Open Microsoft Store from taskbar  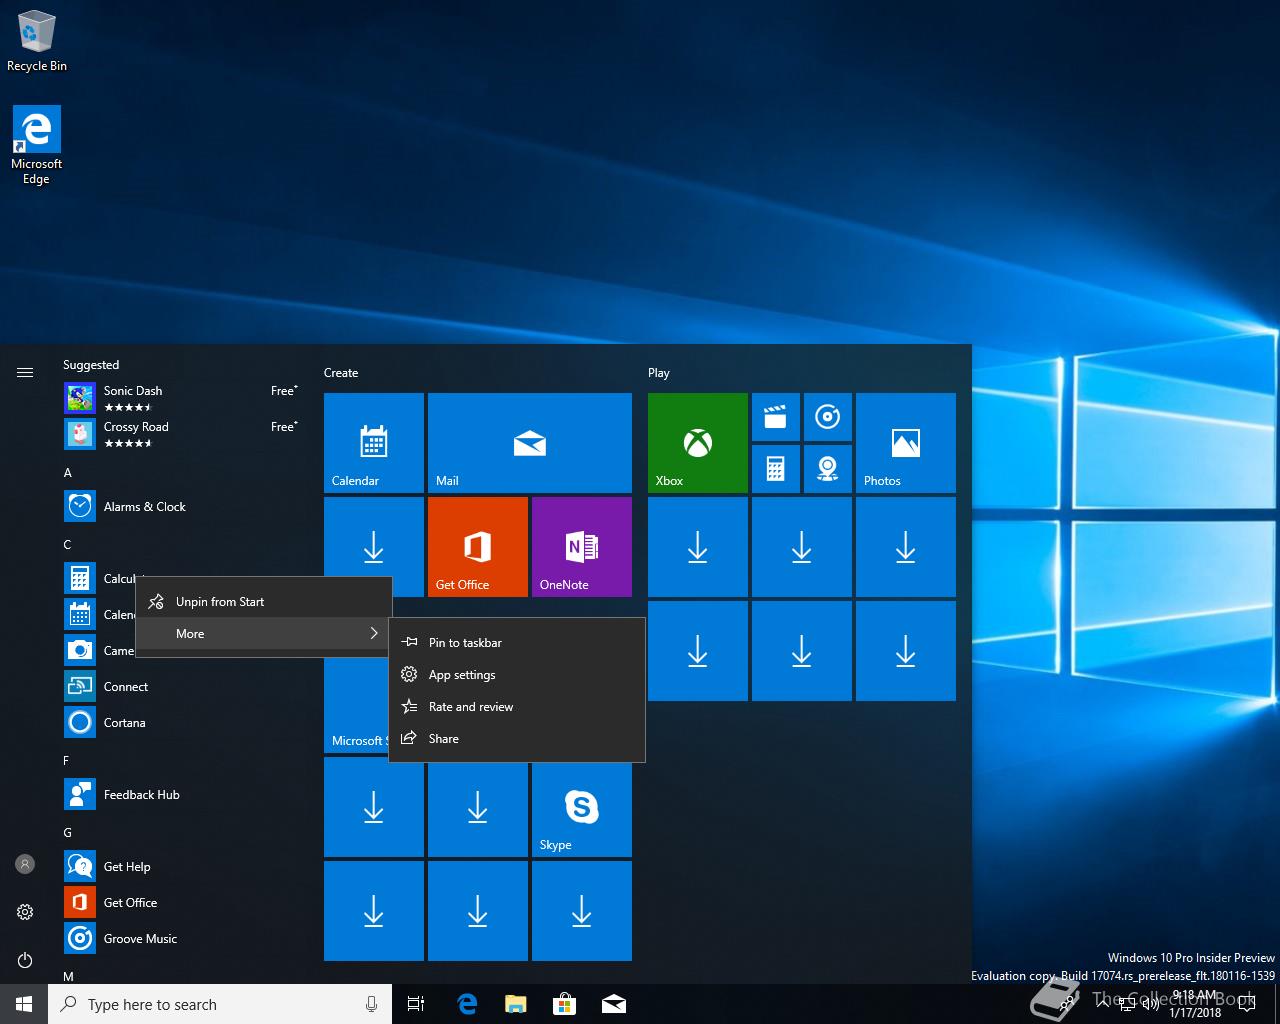(564, 1004)
